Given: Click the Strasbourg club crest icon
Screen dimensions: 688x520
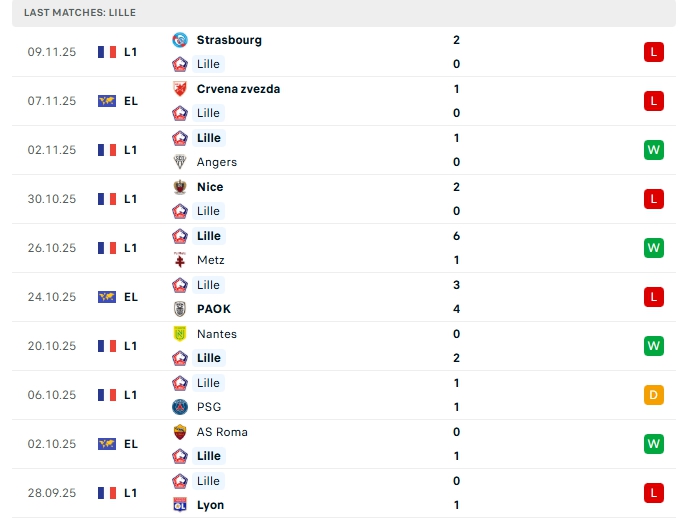Looking at the screenshot, I should point(180,40).
